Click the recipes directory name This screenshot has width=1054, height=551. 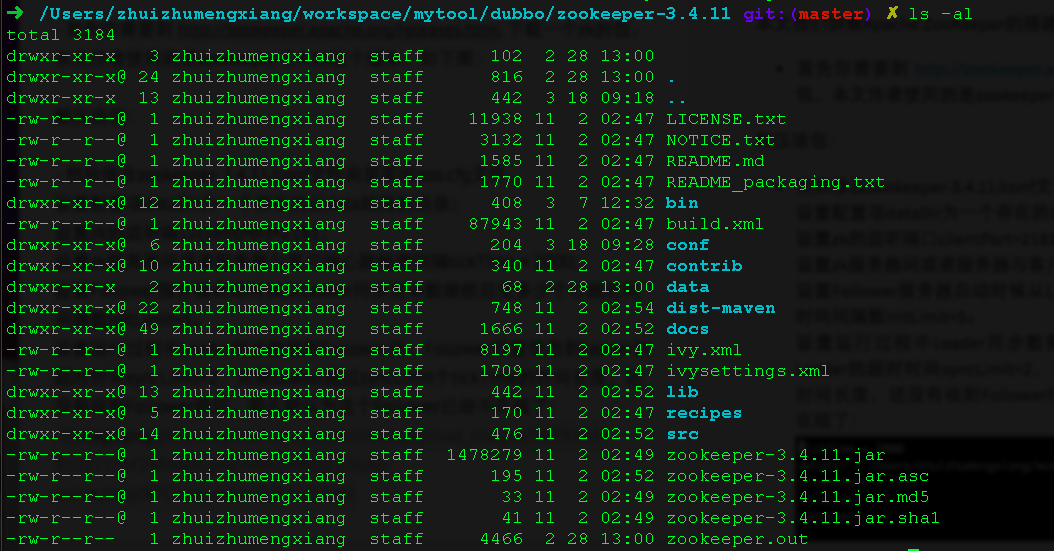pyautogui.click(x=704, y=413)
